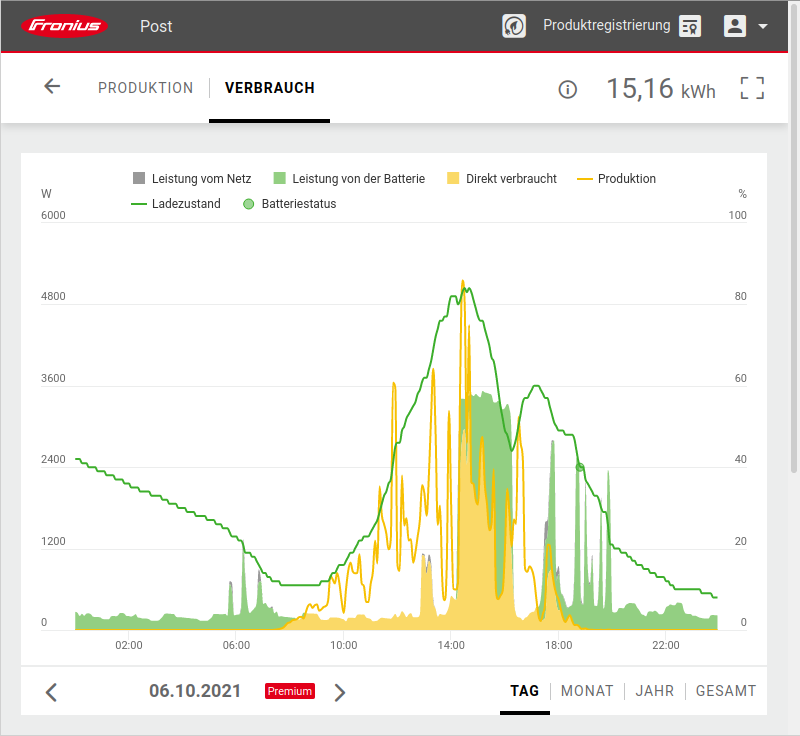800x736 pixels.
Task: Advance to the next day
Action: tap(340, 691)
